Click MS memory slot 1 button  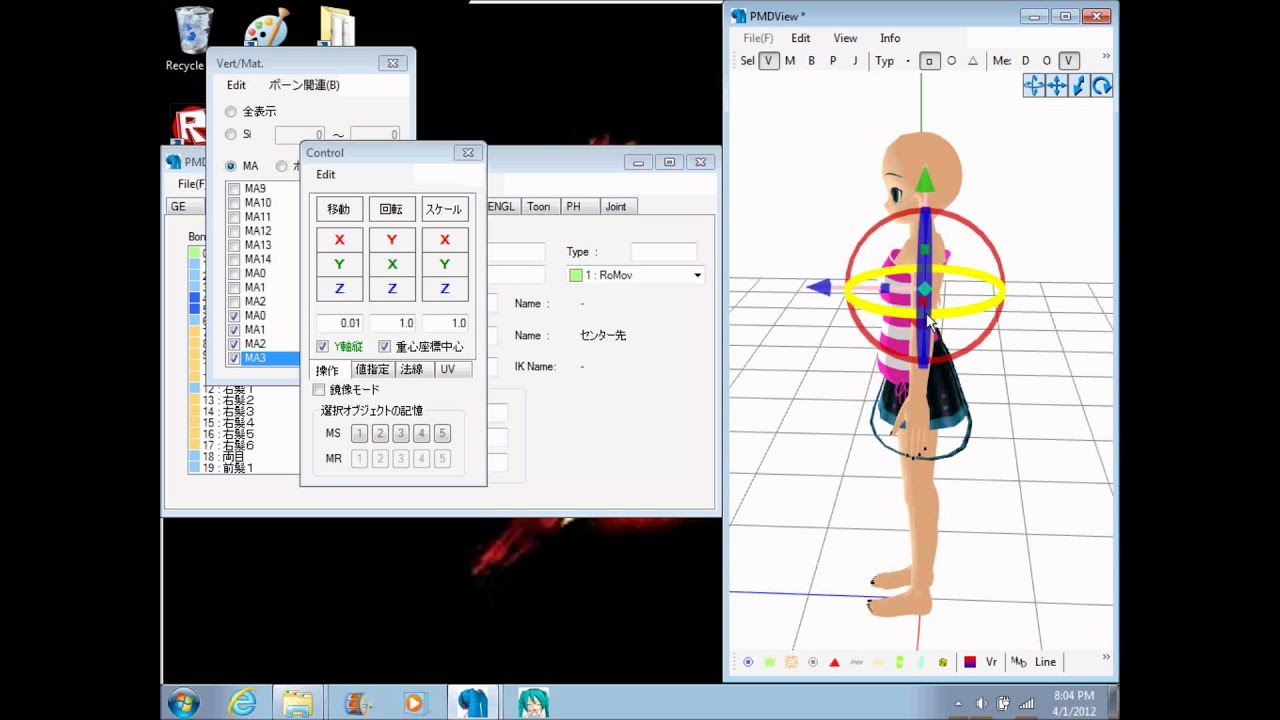[x=359, y=433]
